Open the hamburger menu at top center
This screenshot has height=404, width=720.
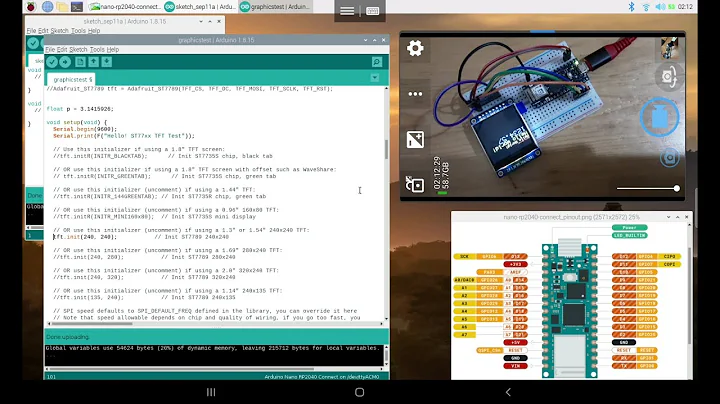pos(347,11)
